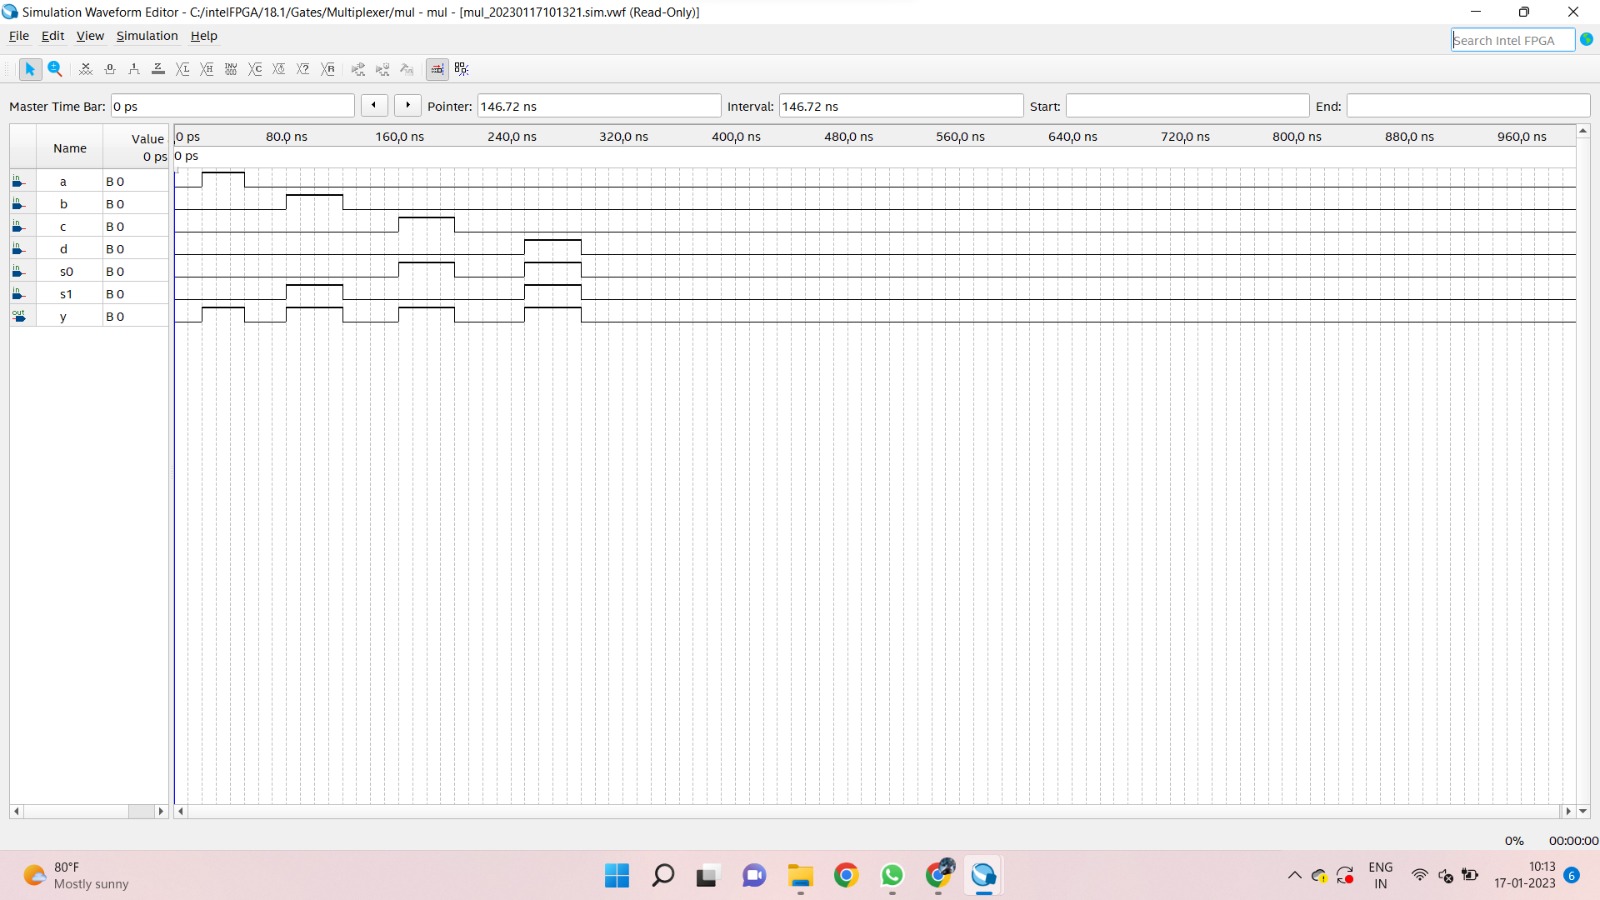Apply the Weak Low (L) value
Screen dimensions: 1600x900
(x=183, y=69)
